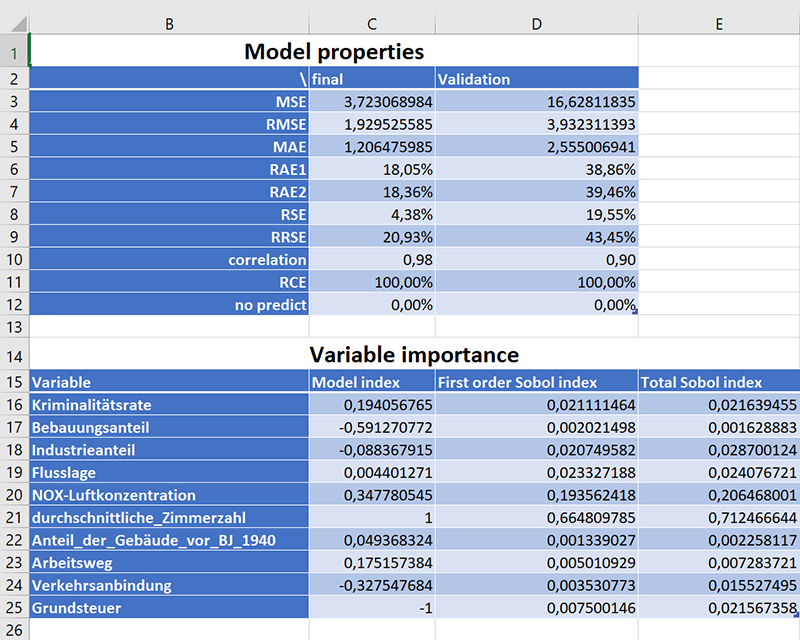Select the 19,55% RSE validation cell
The image size is (800, 640).
point(537,214)
